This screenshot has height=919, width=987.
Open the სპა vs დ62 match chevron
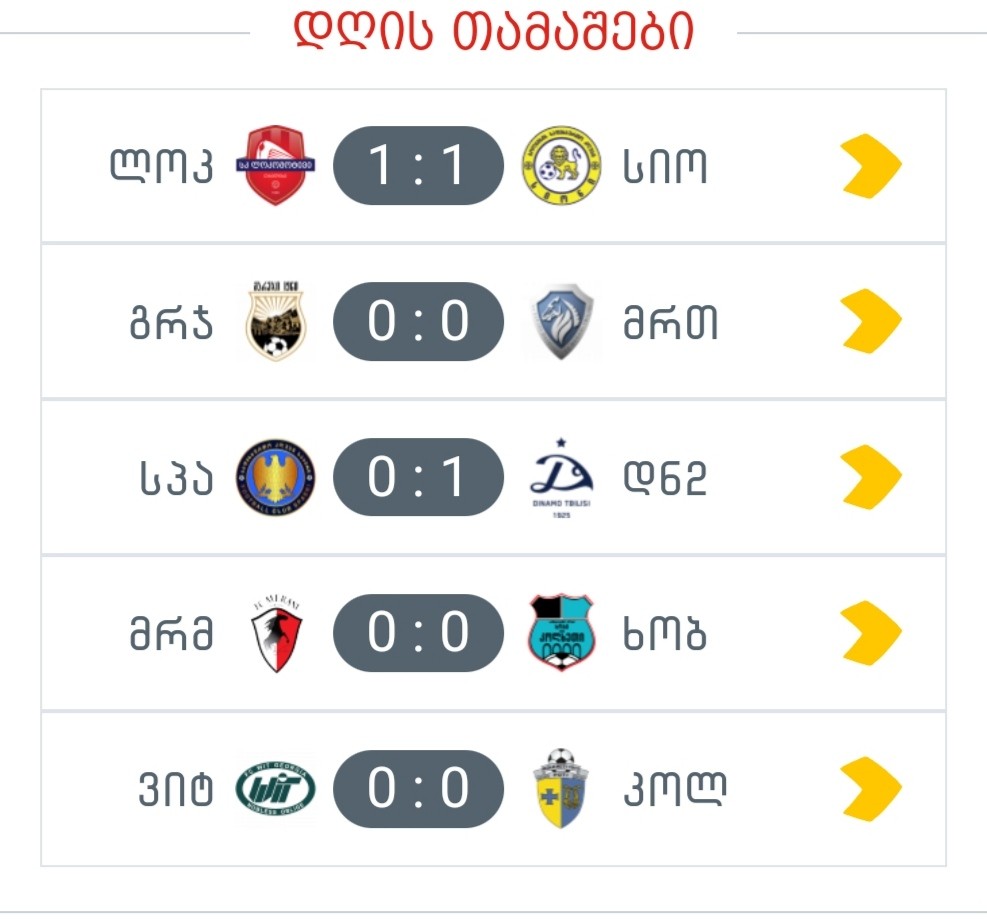point(871,476)
